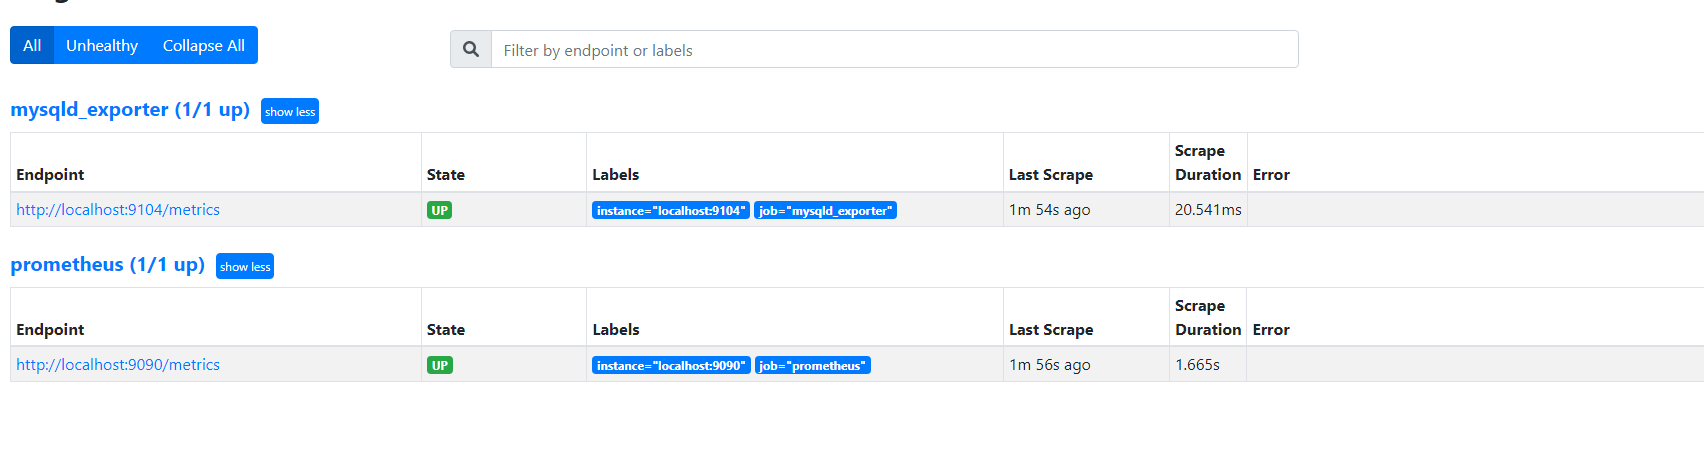Image resolution: width=1704 pixels, height=465 pixels.
Task: Focus the Filter by endpoint or labels field
Action: point(895,49)
